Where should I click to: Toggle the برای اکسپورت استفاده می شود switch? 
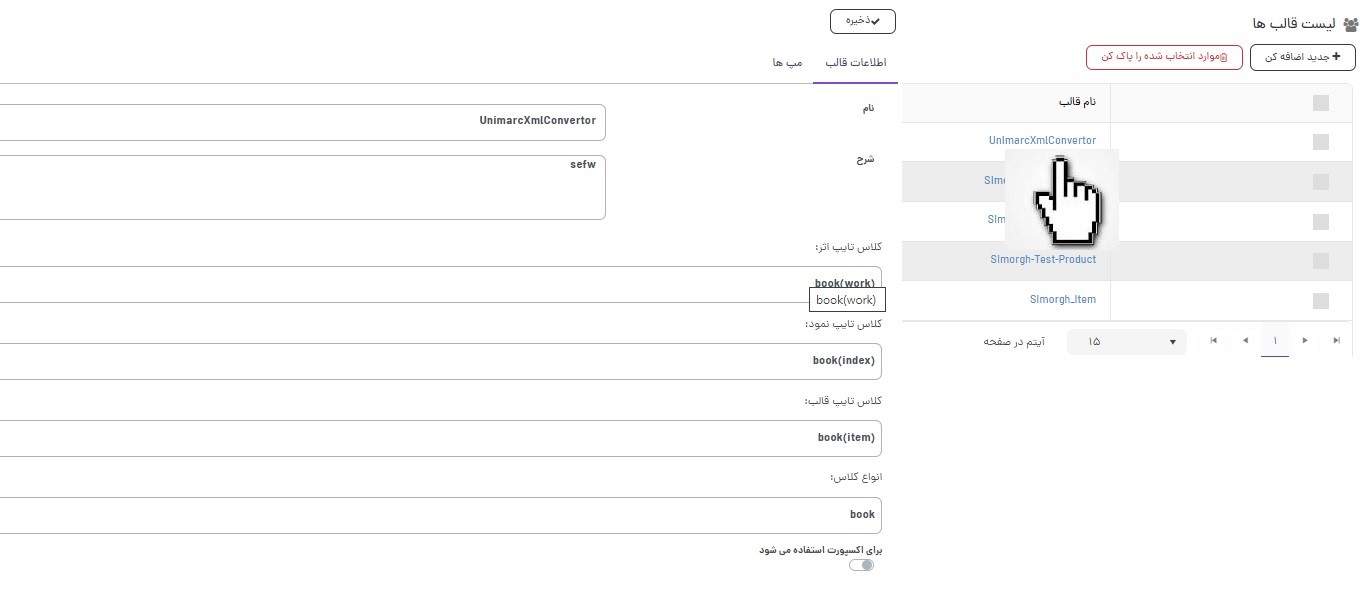click(861, 565)
